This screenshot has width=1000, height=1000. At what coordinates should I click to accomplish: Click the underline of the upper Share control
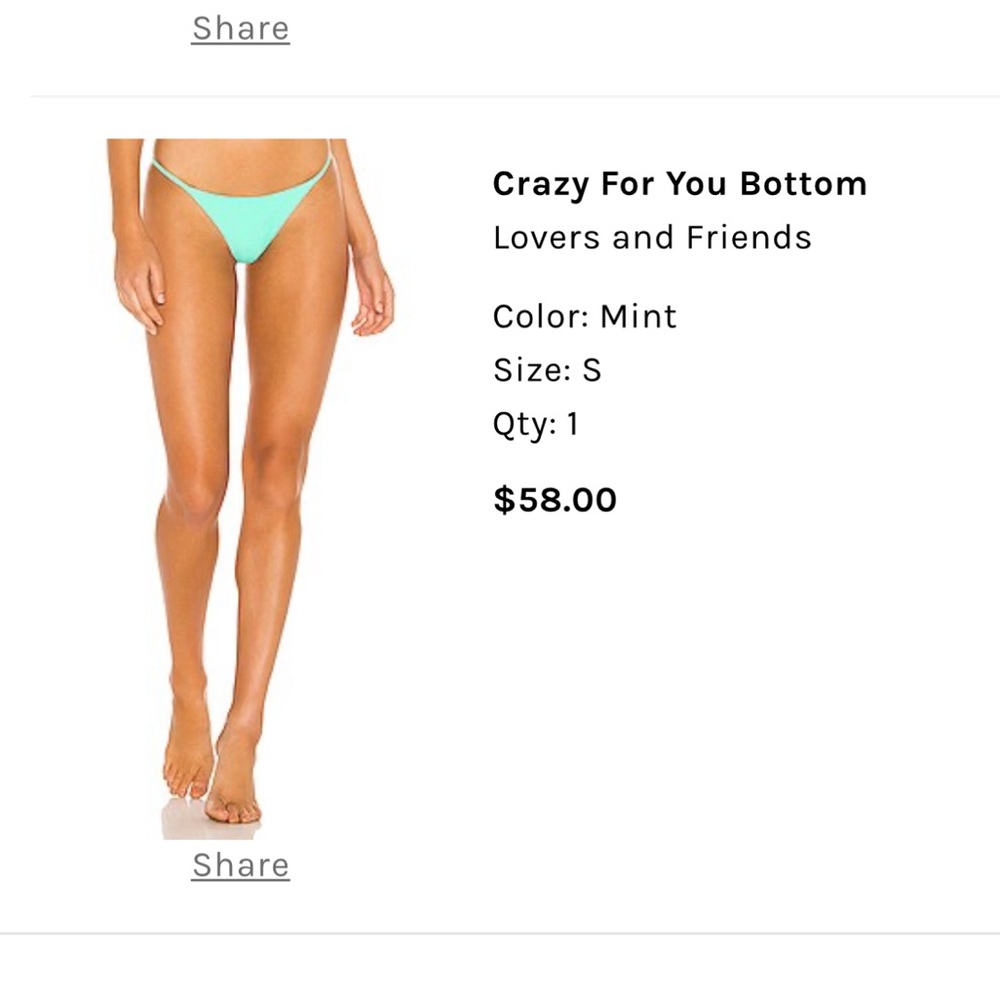click(239, 45)
